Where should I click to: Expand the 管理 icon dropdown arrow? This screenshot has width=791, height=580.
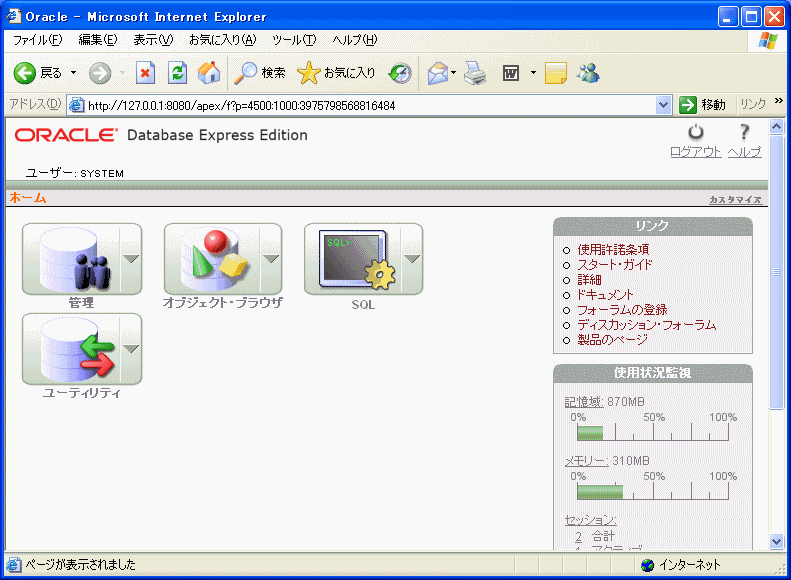131,259
